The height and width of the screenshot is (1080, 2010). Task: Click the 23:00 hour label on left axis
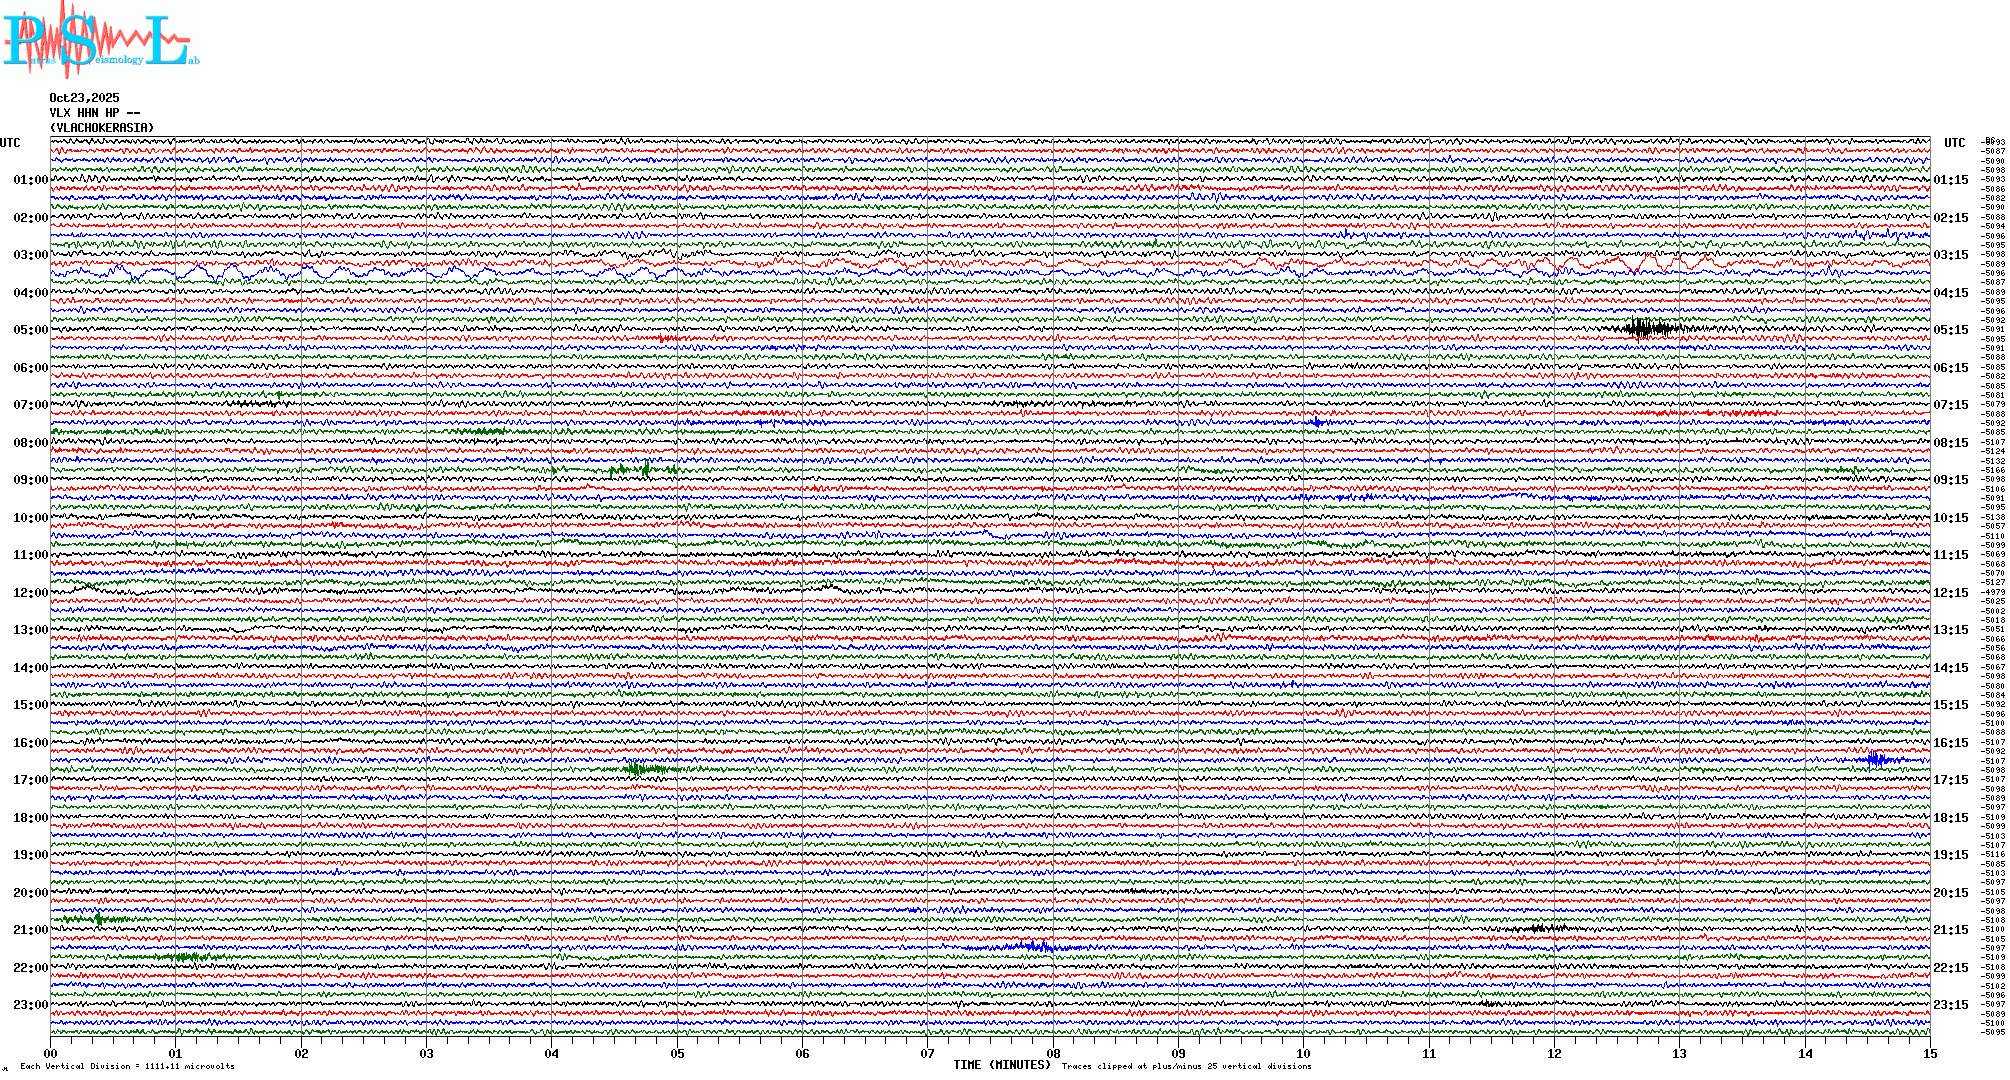point(30,1005)
